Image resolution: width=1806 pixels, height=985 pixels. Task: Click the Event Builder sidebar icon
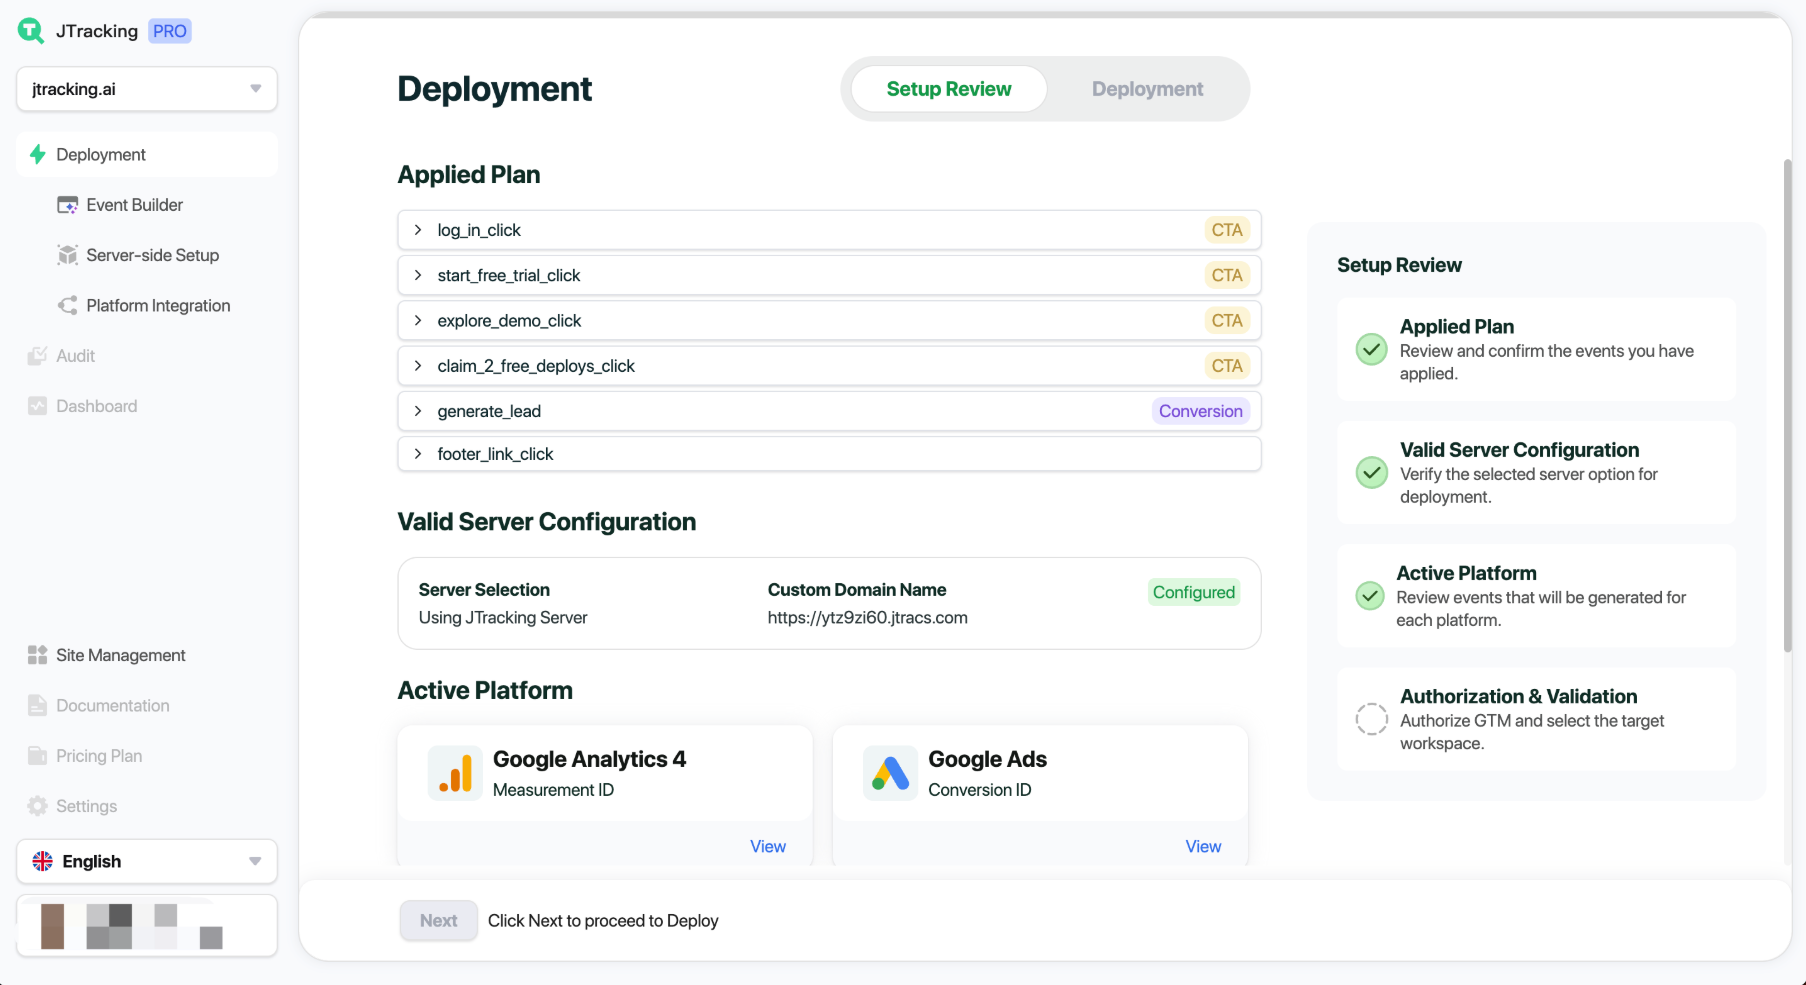[x=67, y=205]
